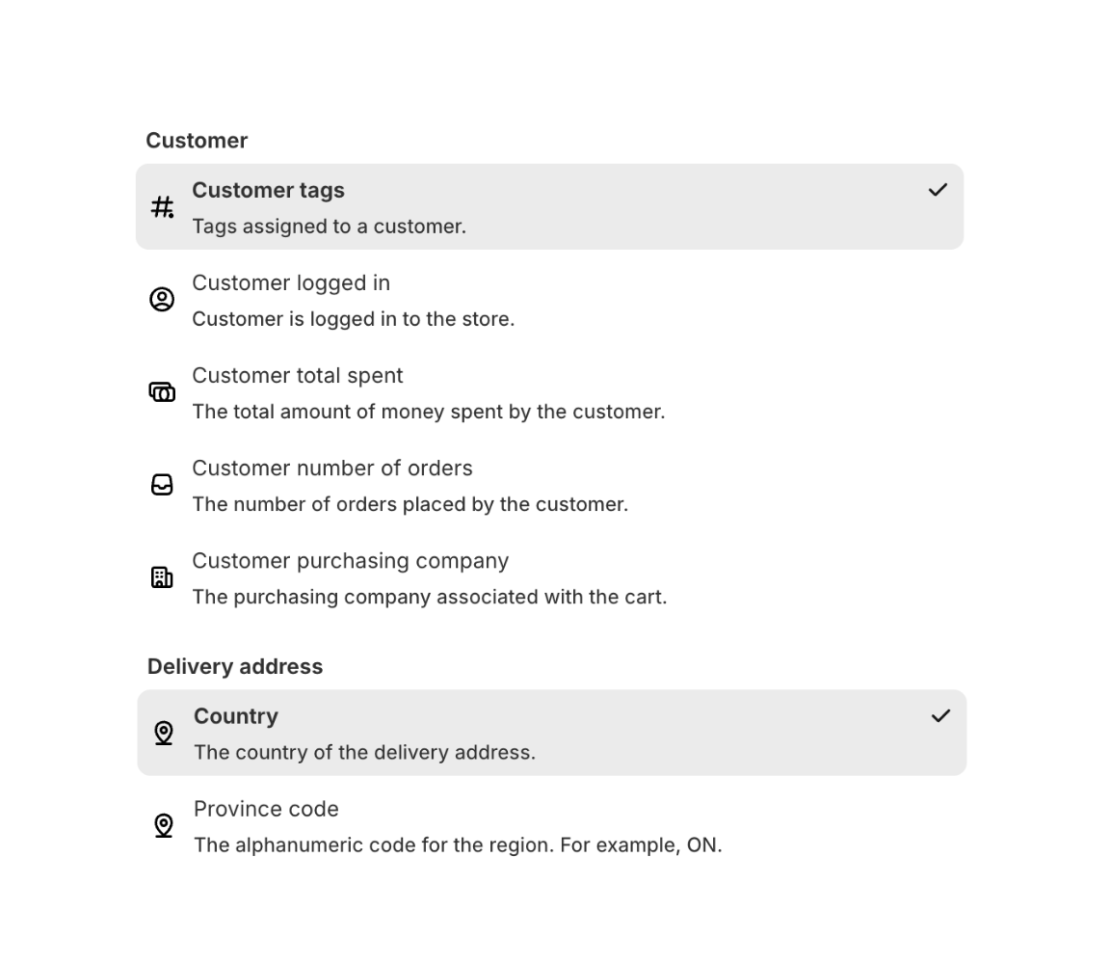Select the person icon for Customer logged in

pos(162,298)
